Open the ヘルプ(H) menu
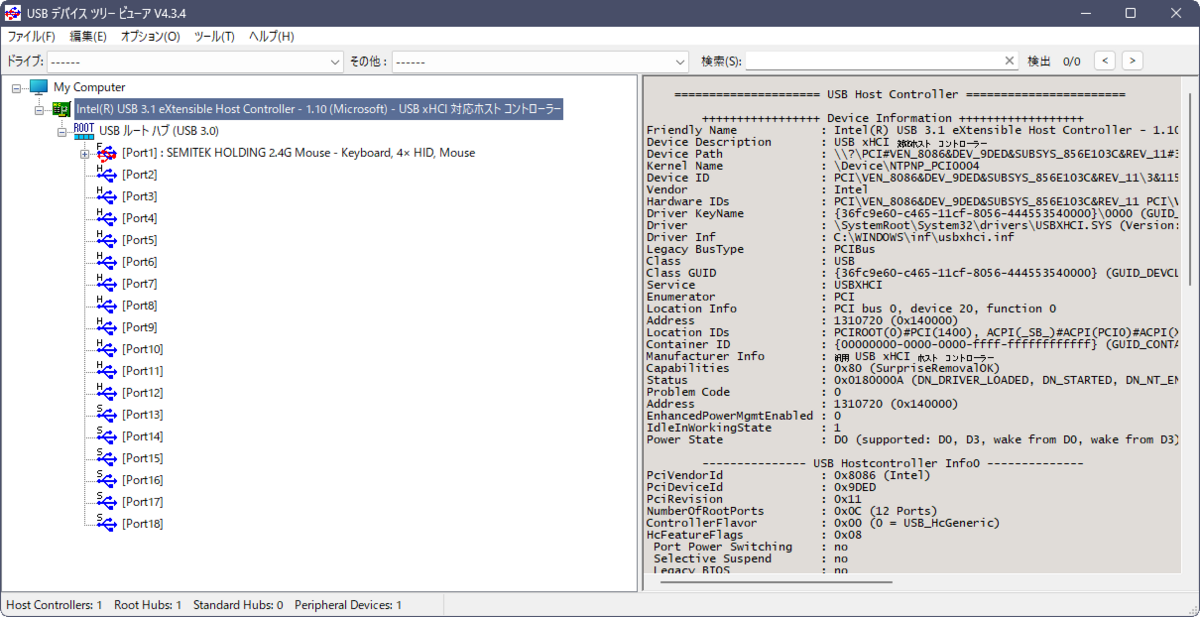Screen dimensions: 1200x617 (x=271, y=37)
